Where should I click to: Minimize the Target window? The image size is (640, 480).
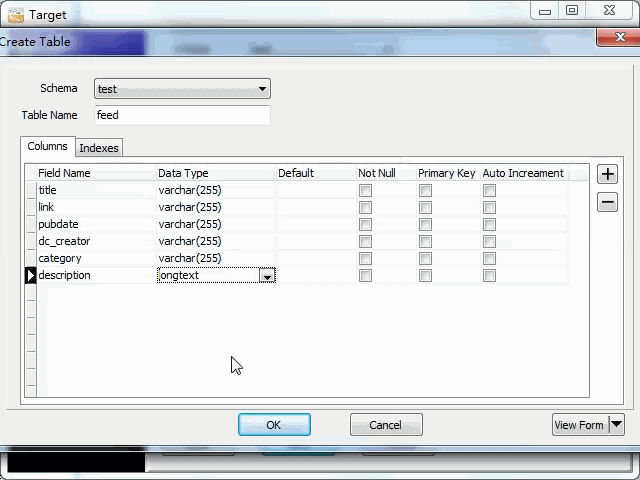tap(545, 11)
